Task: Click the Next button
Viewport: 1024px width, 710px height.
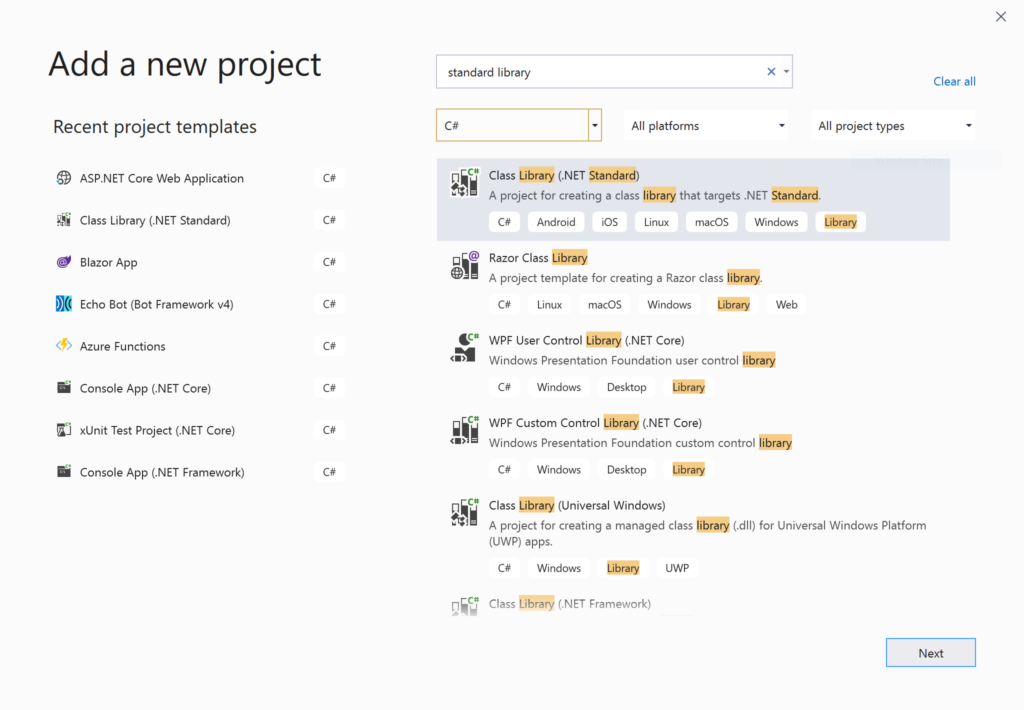Action: click(931, 653)
